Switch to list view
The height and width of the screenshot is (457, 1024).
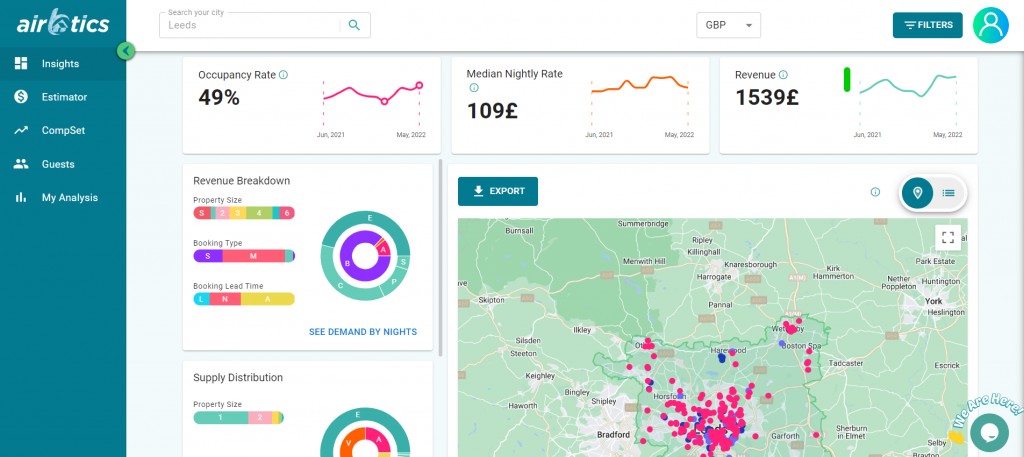[x=948, y=193]
